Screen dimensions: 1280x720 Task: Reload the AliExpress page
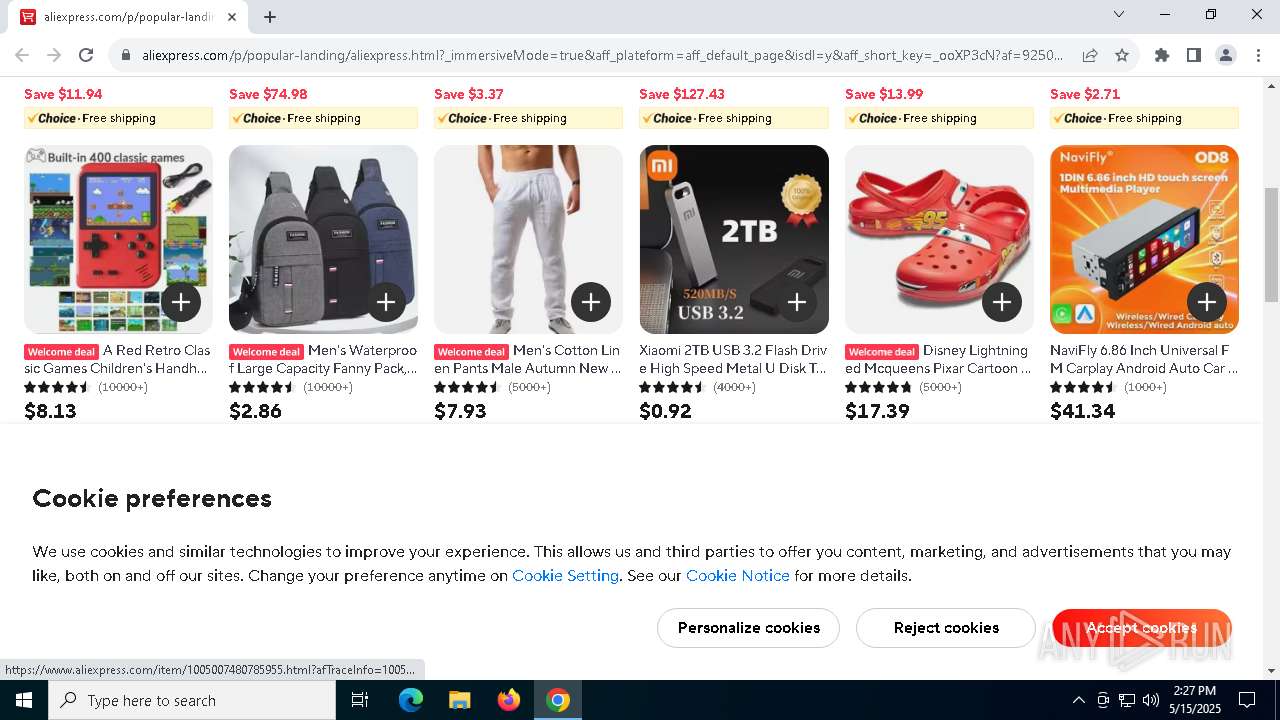(86, 55)
